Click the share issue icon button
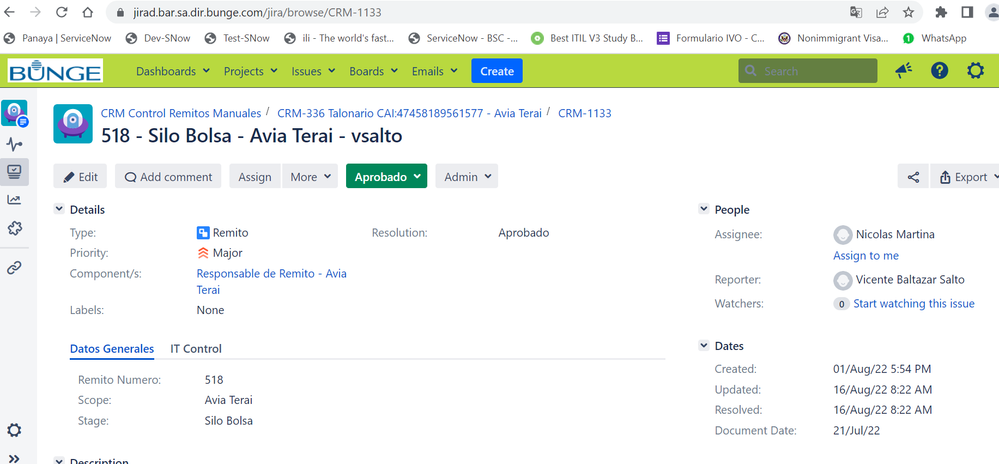 (x=913, y=177)
